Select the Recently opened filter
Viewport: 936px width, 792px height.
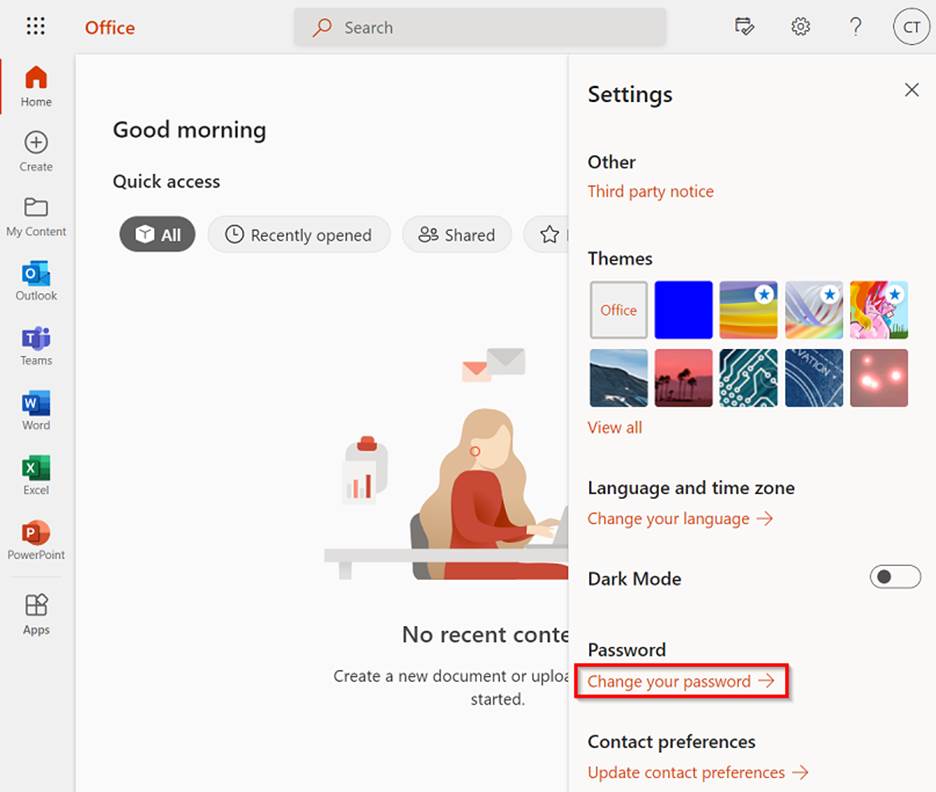(298, 235)
